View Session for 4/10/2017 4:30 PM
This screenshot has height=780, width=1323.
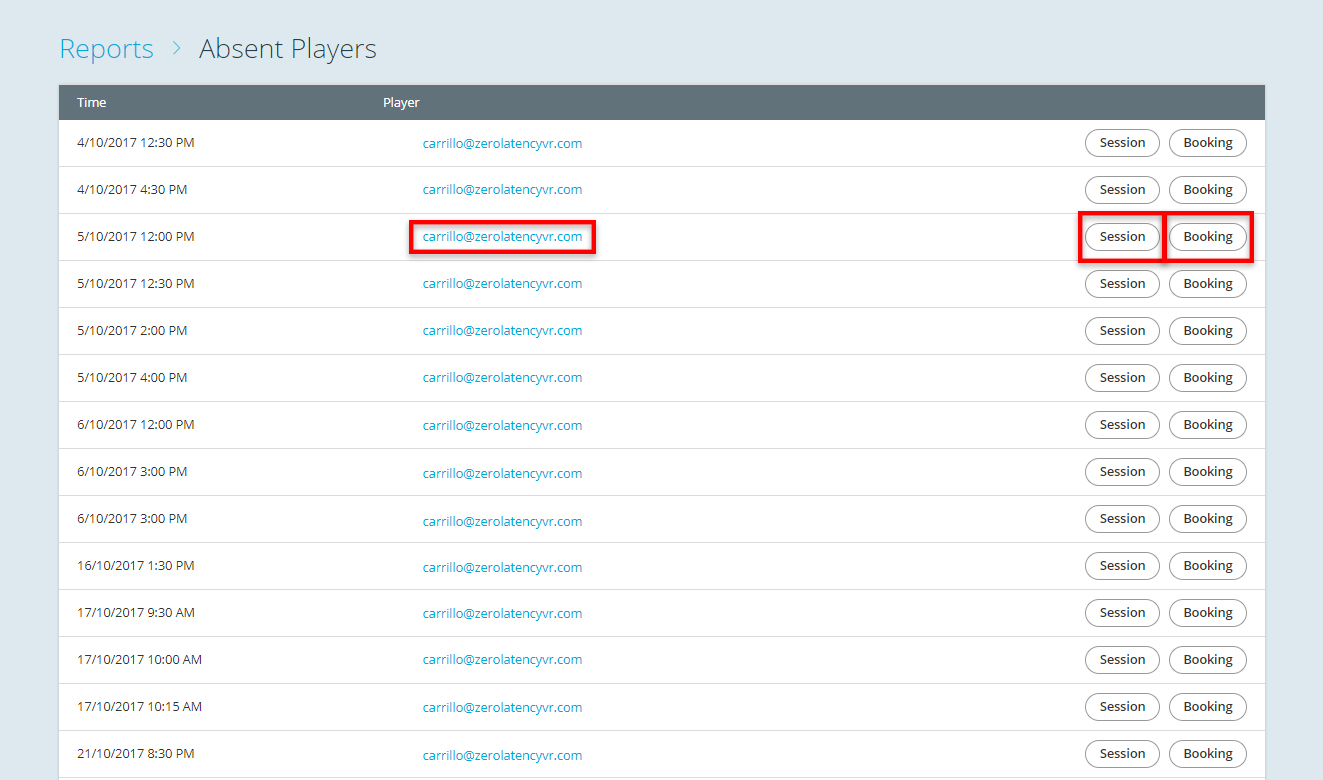tap(1122, 190)
